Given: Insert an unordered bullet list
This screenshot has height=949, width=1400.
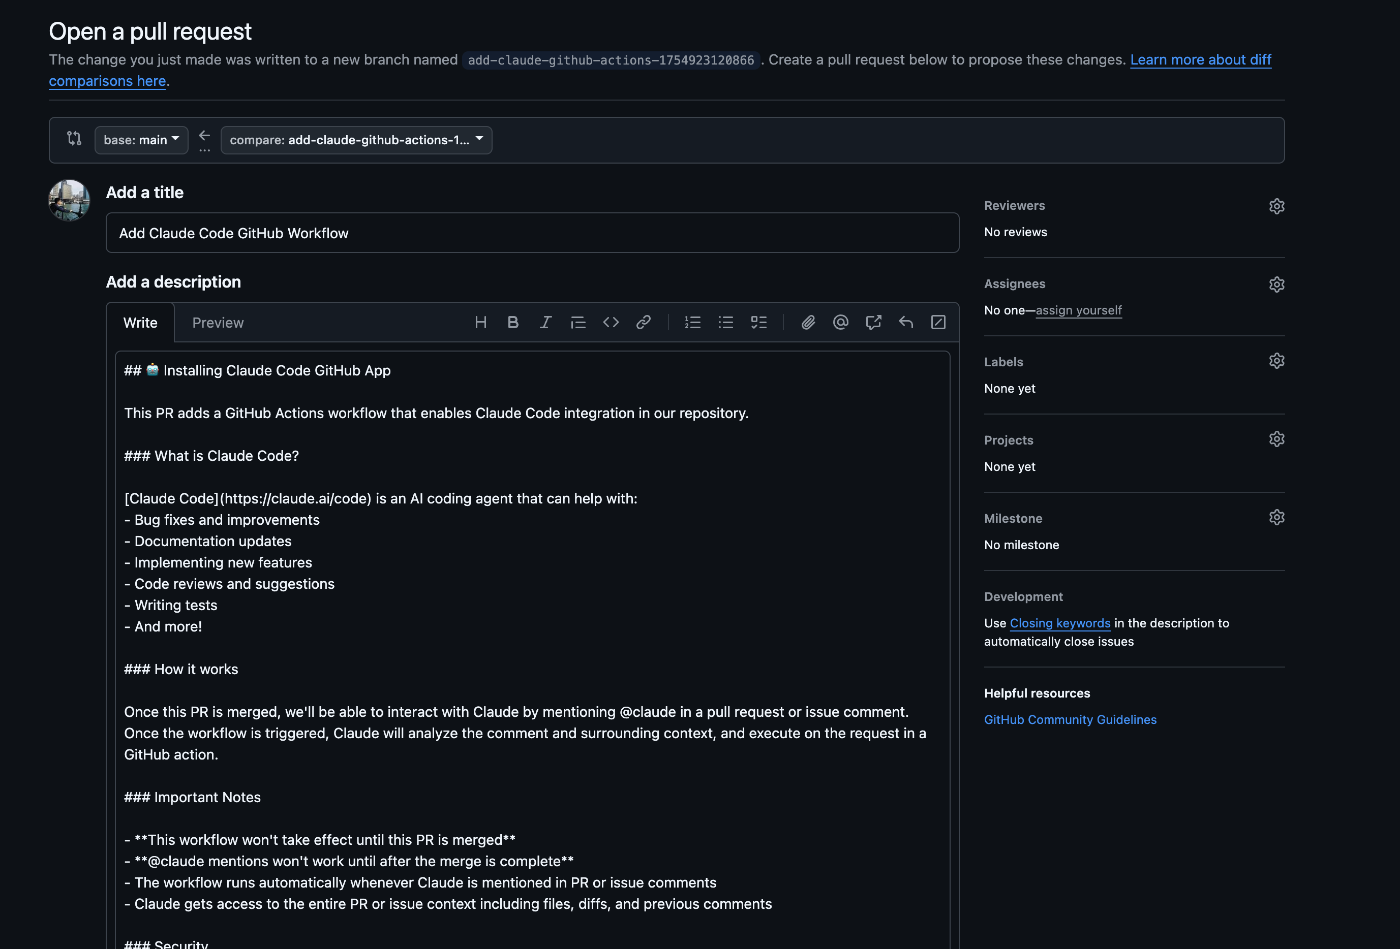Looking at the screenshot, I should [x=726, y=322].
